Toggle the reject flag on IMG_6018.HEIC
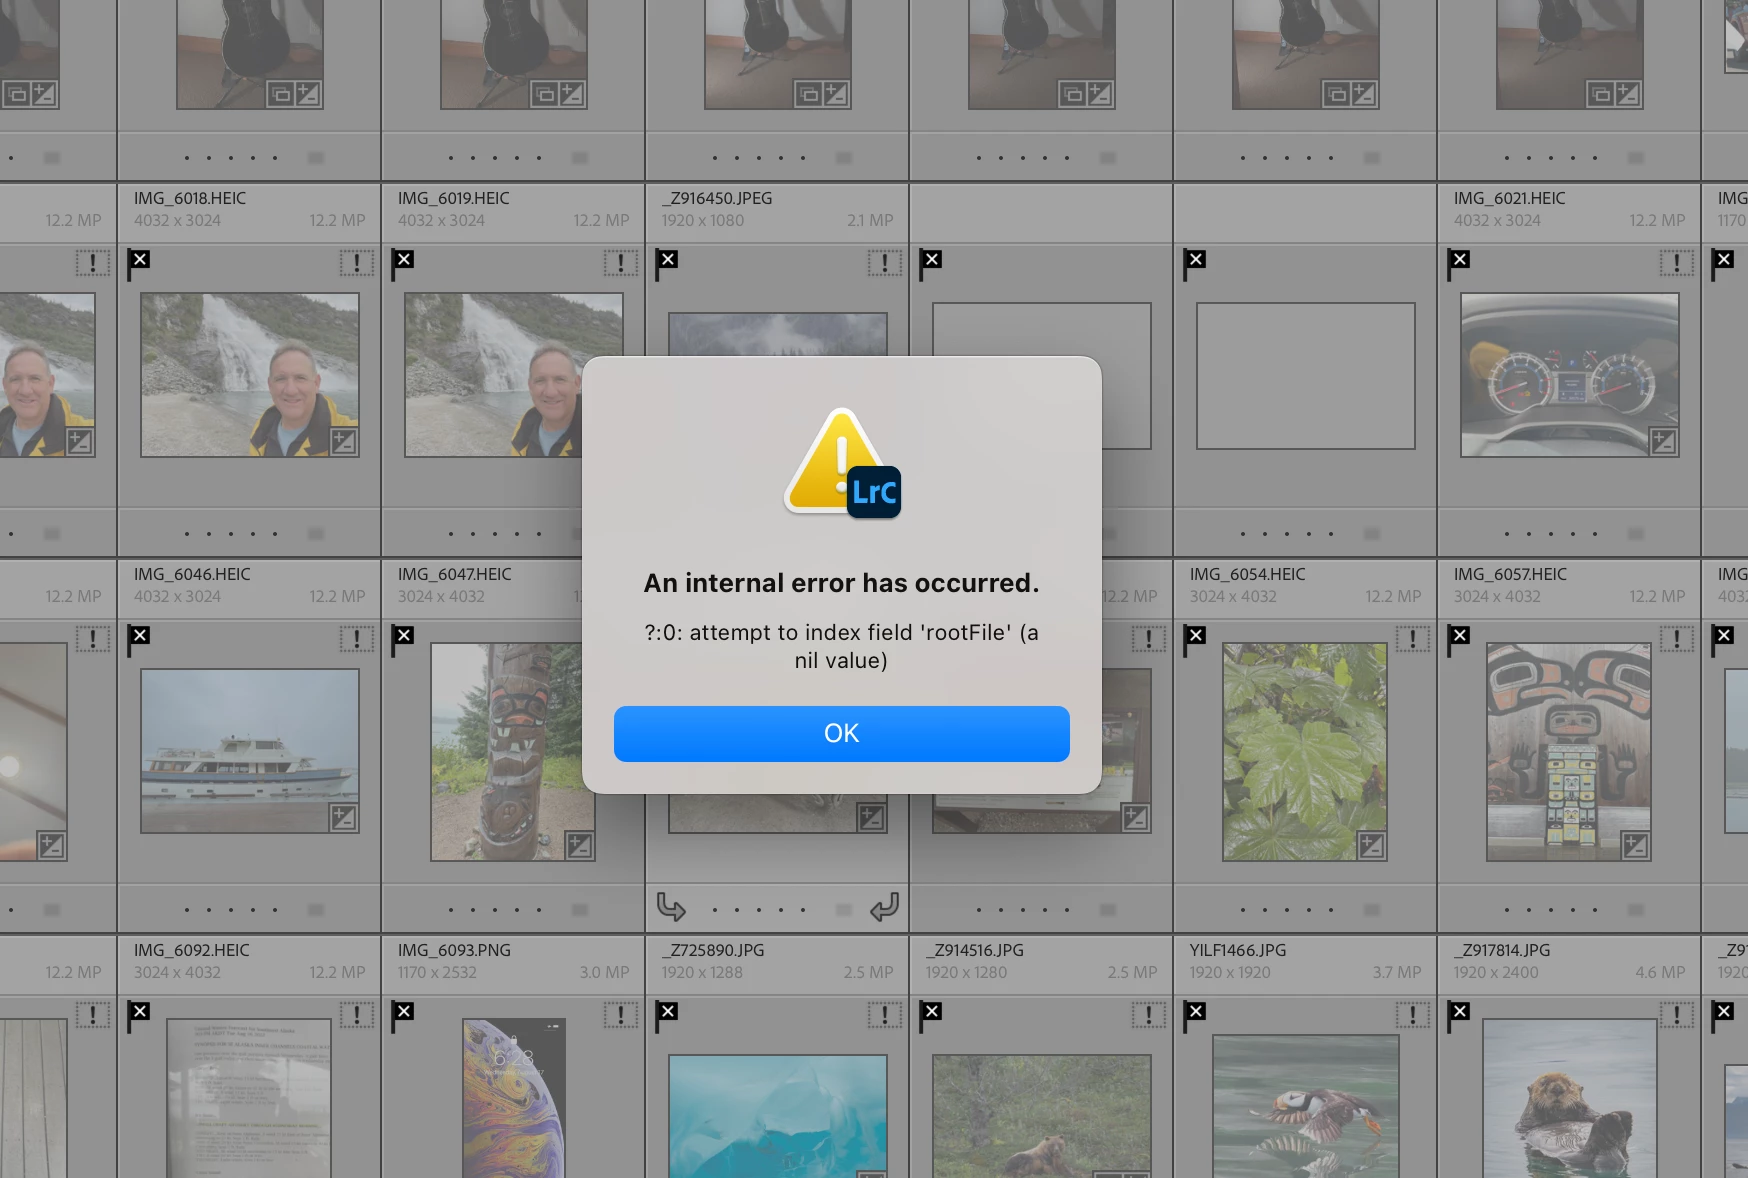The image size is (1748, 1178). tap(138, 264)
